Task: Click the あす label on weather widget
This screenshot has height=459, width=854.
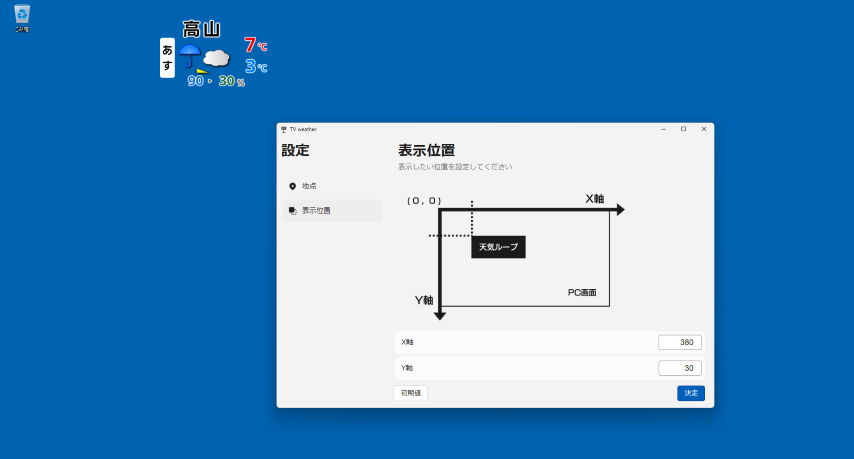Action: tap(167, 58)
